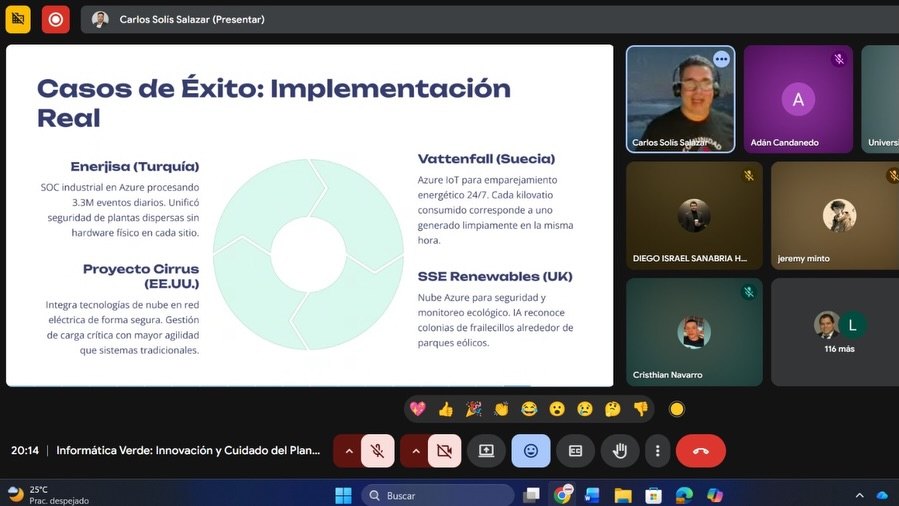
Task: Click the meeting title 'Informática Verde'
Action: 188,451
